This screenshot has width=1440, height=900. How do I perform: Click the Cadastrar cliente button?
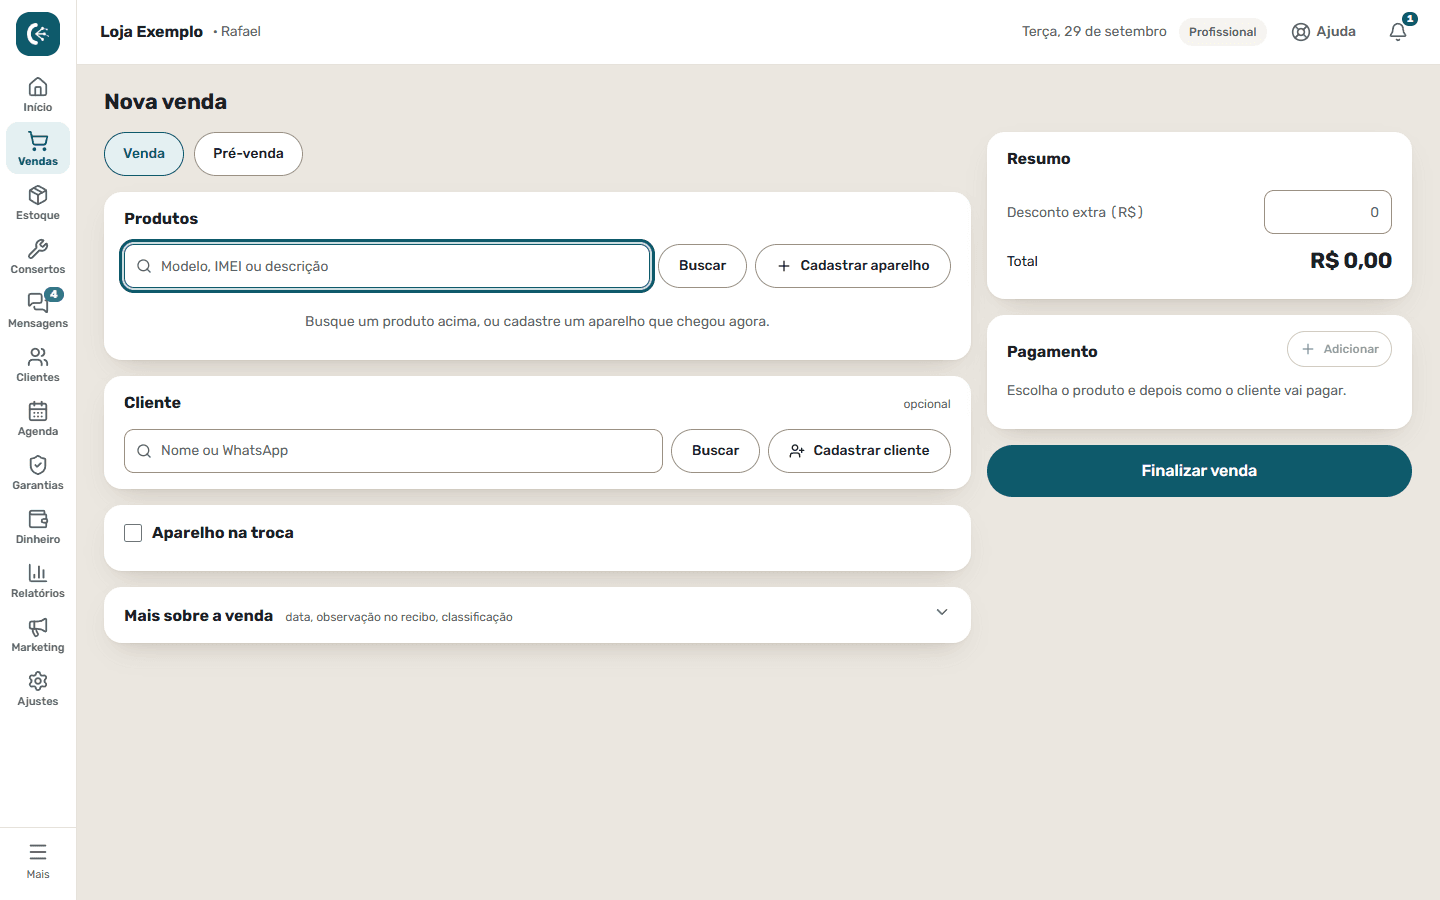pos(859,451)
